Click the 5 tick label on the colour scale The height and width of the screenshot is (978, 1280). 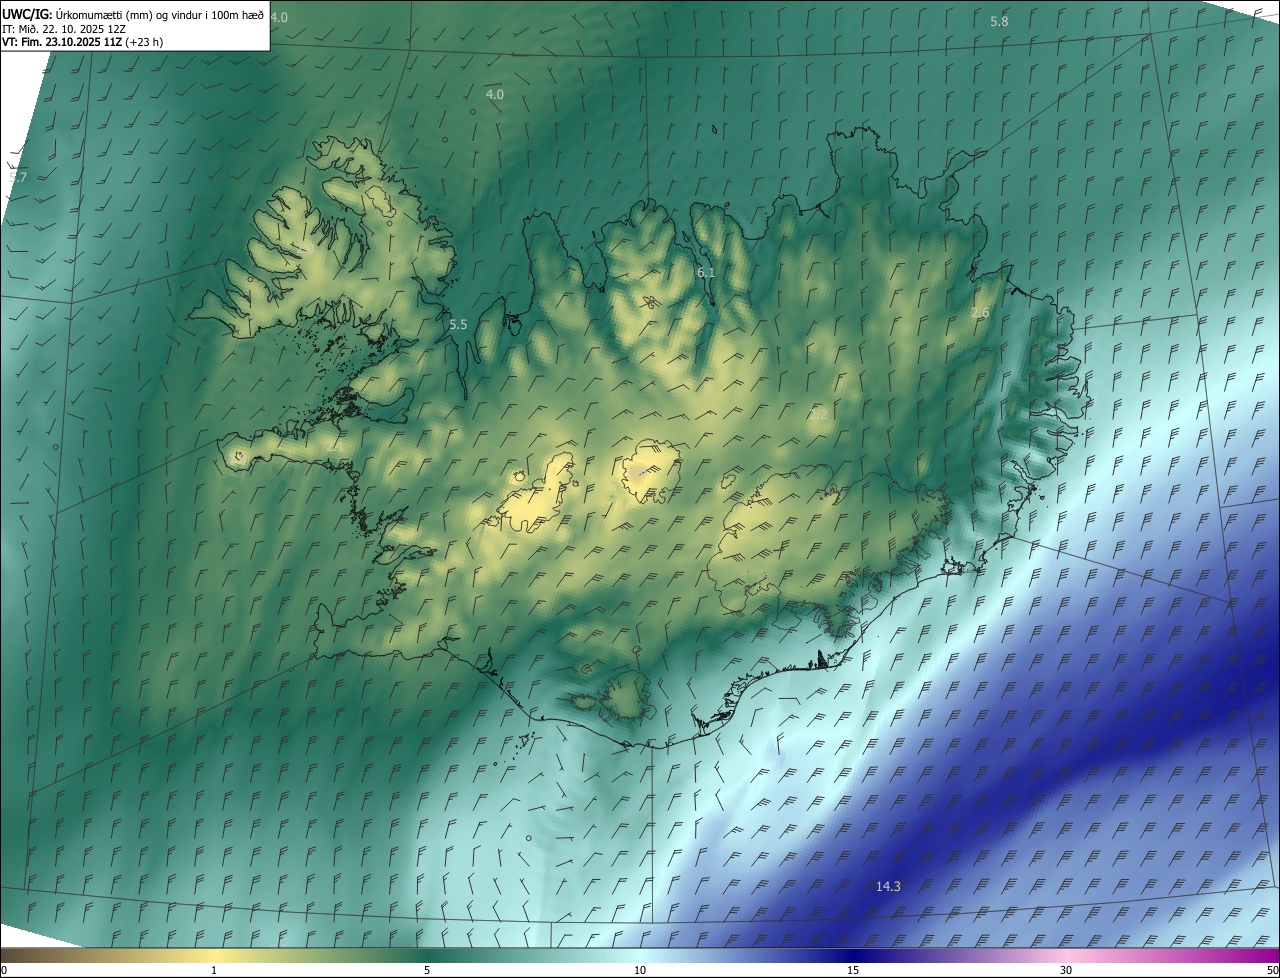[x=427, y=970]
